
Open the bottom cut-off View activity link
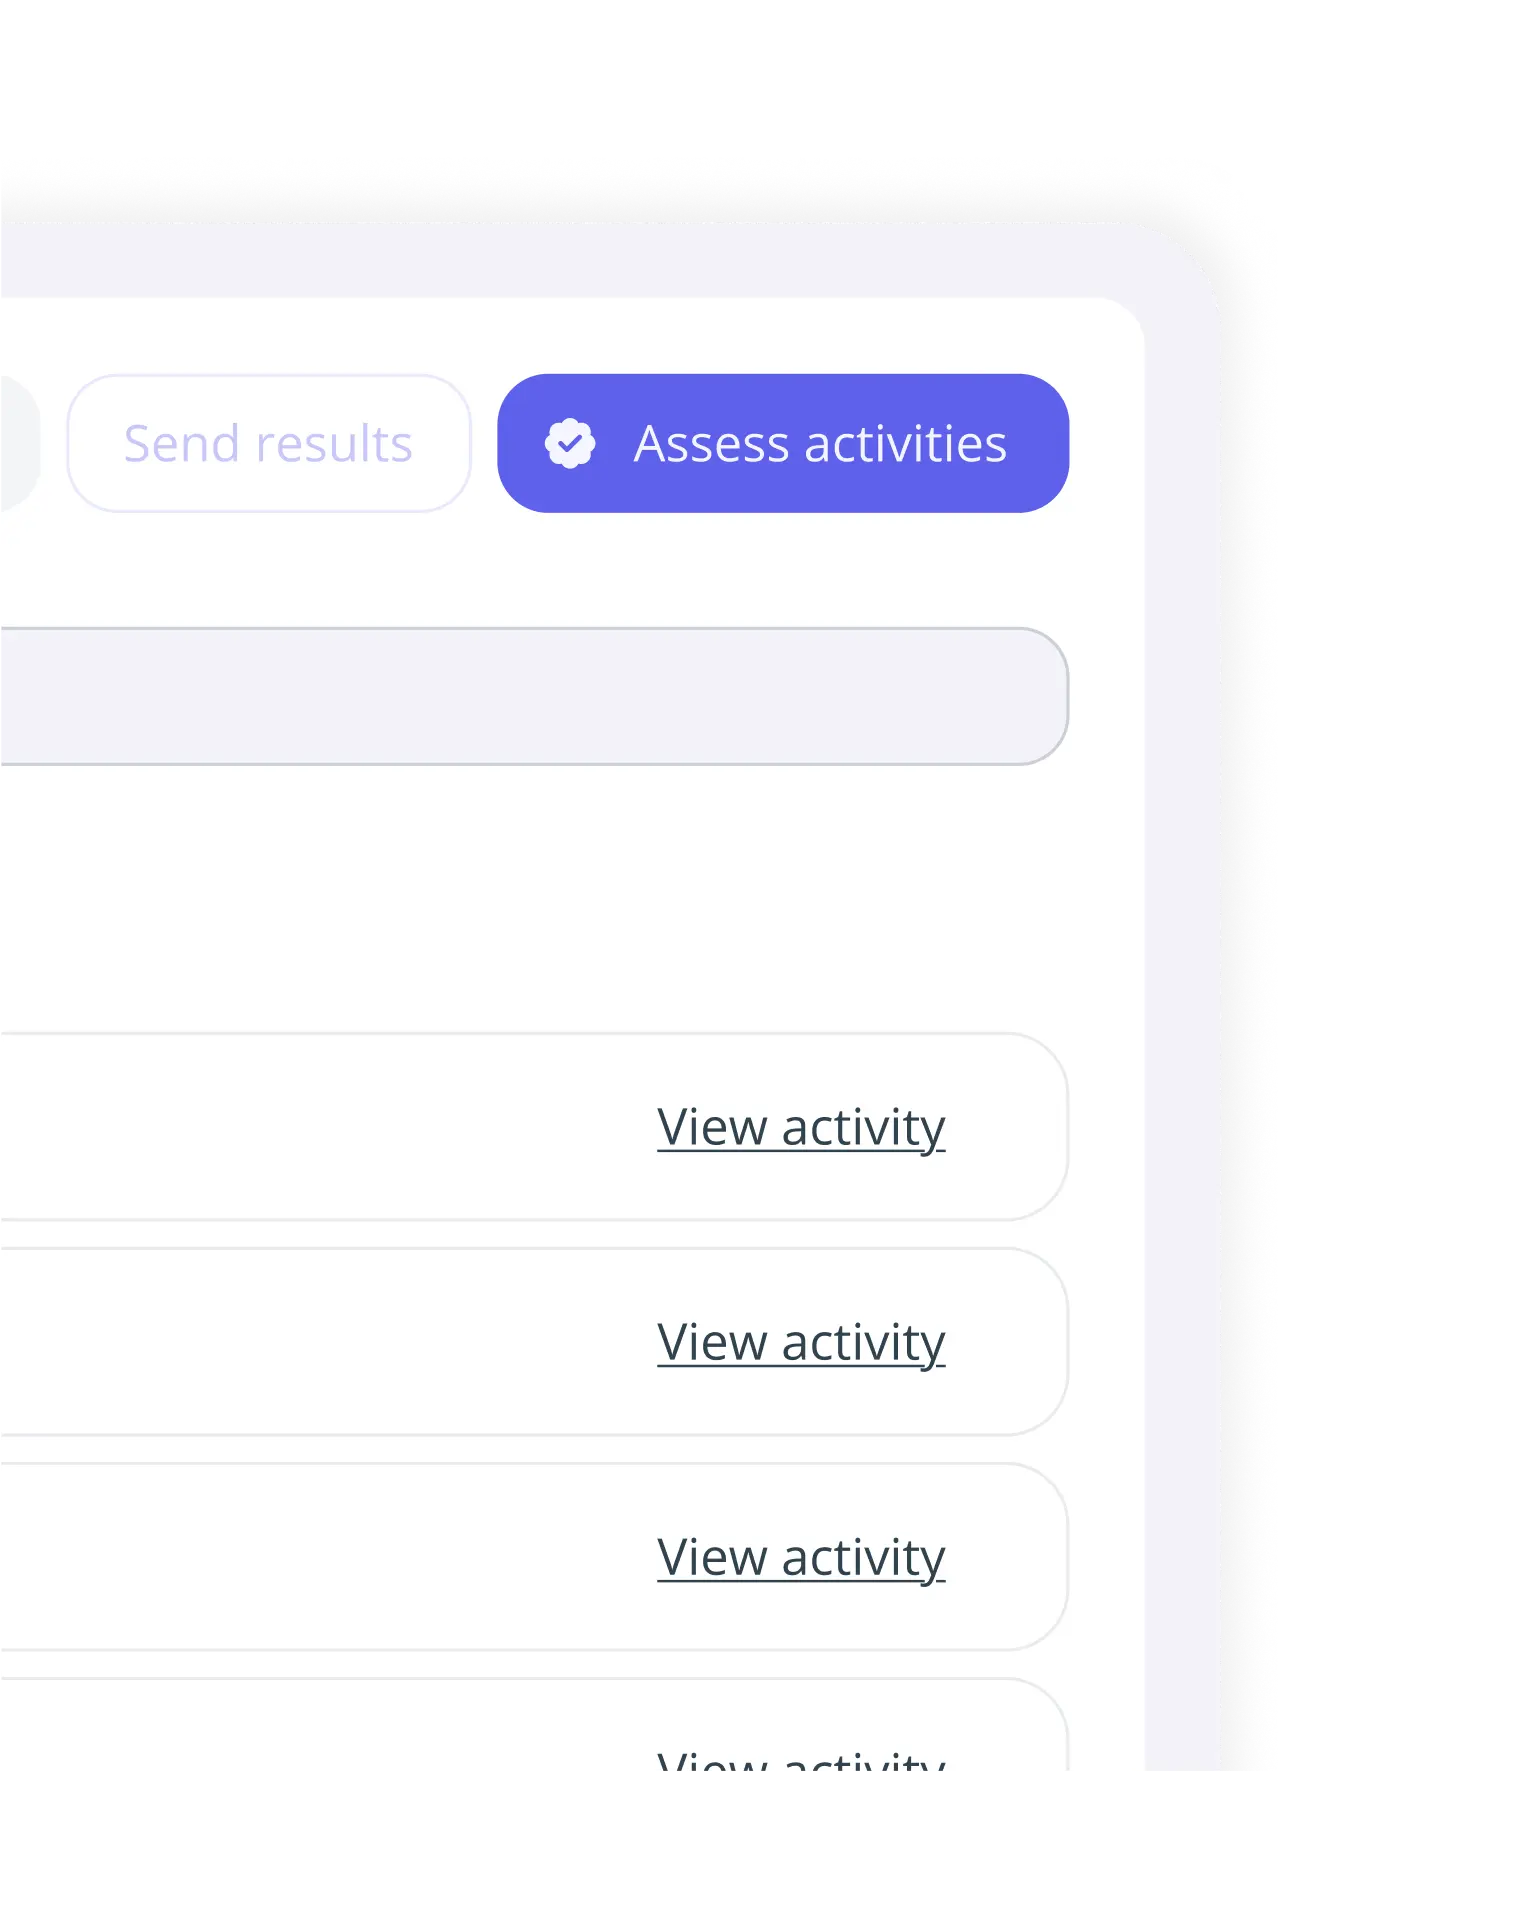[800, 1764]
